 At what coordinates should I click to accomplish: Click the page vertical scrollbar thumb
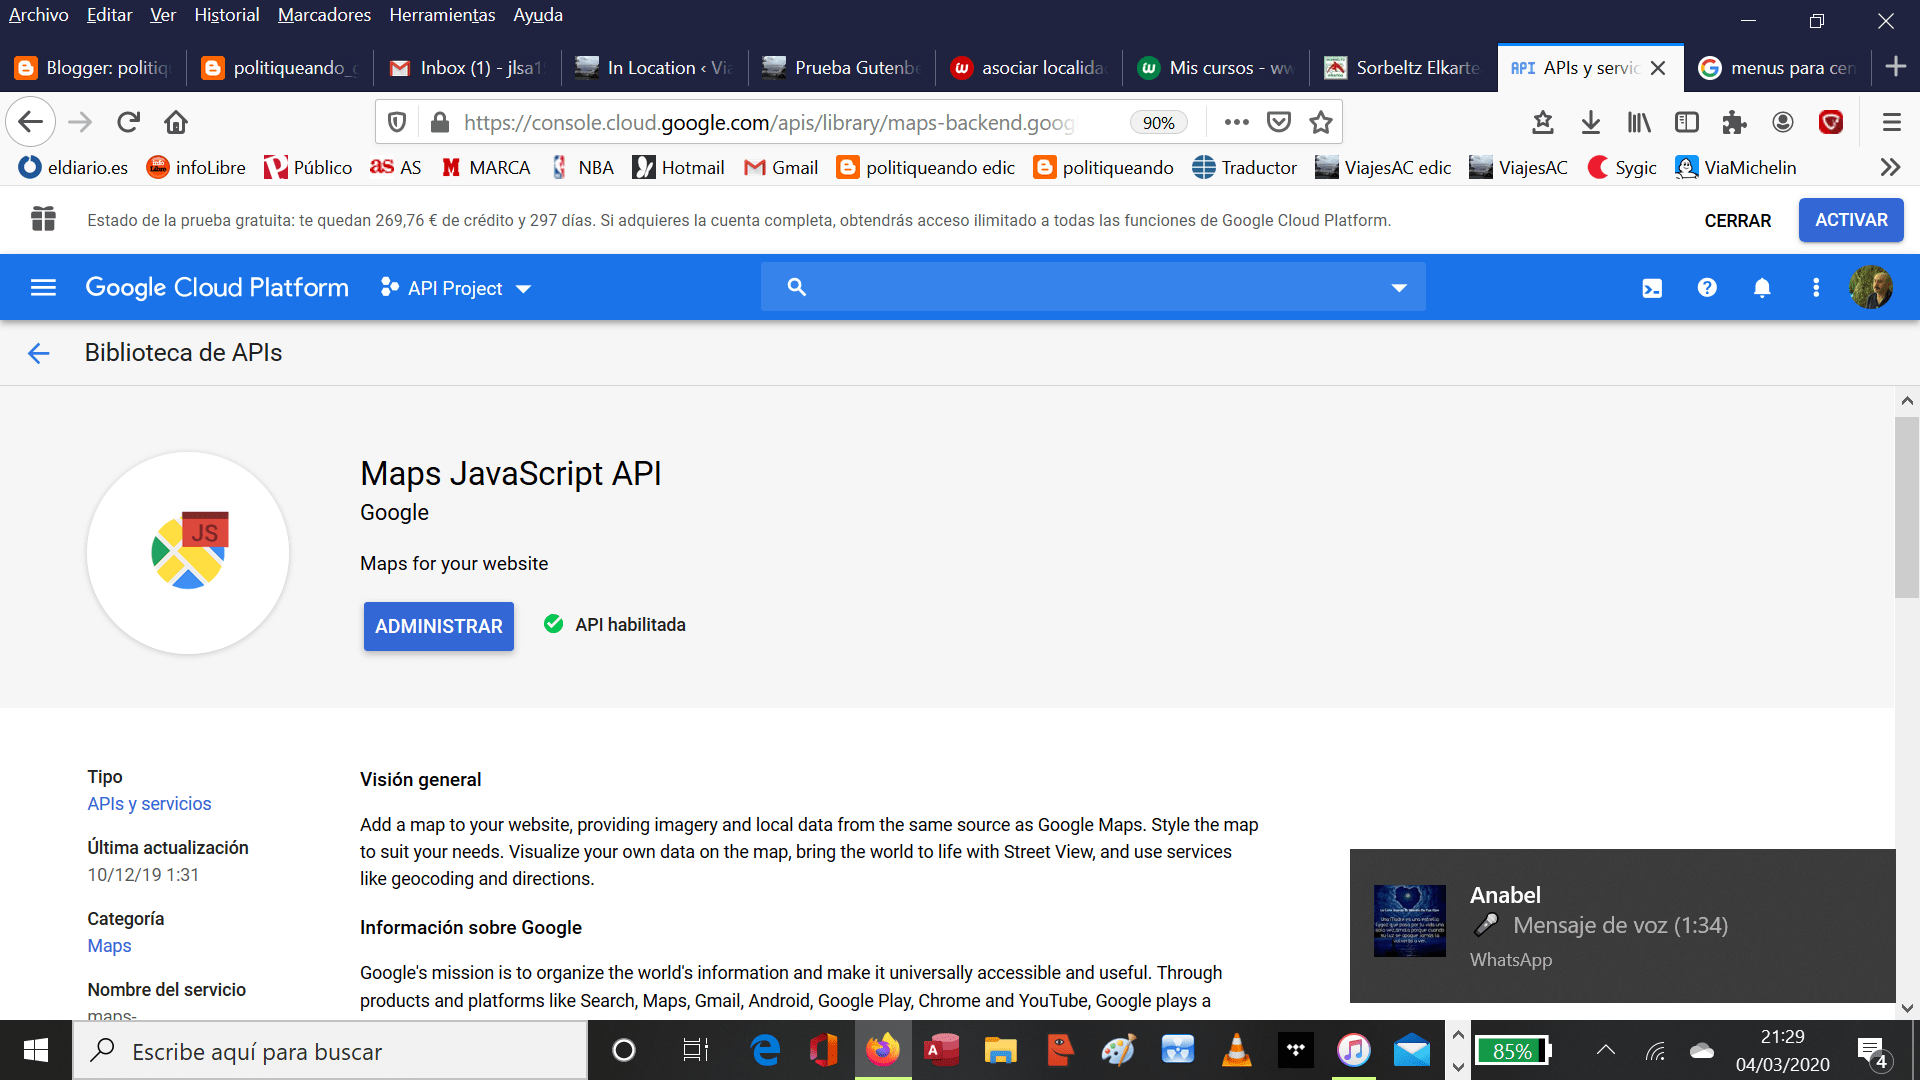click(1907, 507)
